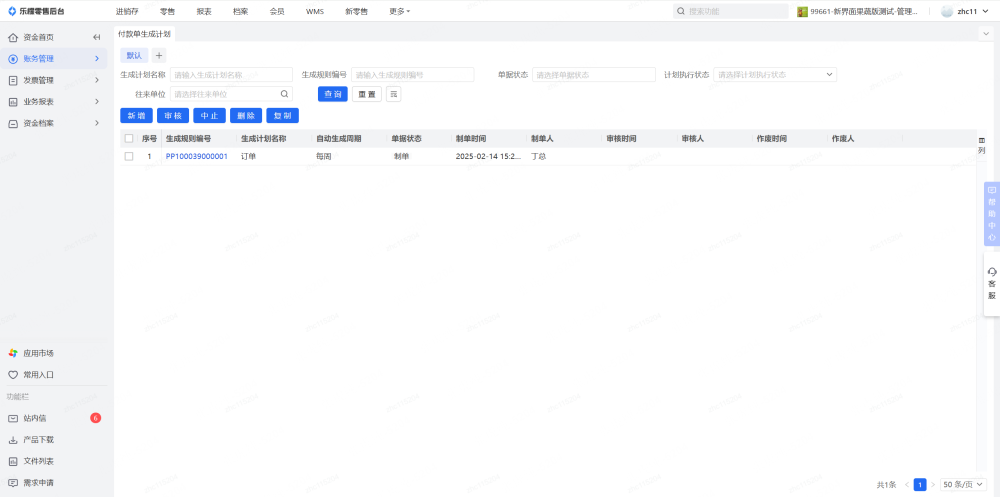Collapse the left sidebar with arrow icon
This screenshot has width=1000, height=497.
point(97,37)
